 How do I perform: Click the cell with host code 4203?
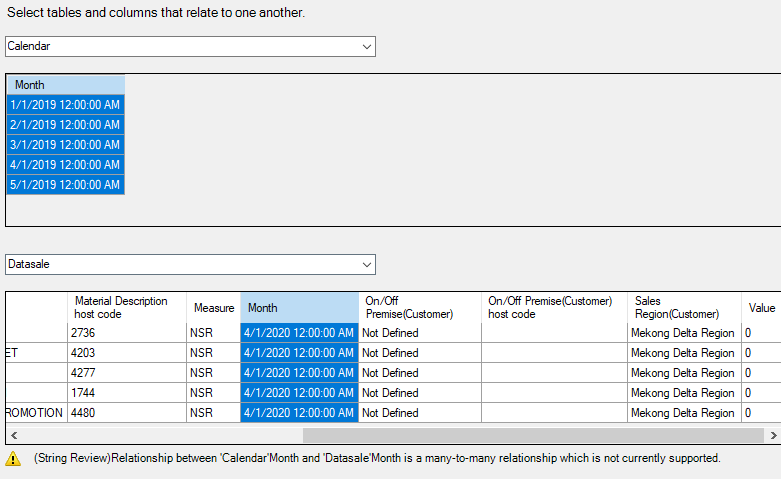(126, 353)
